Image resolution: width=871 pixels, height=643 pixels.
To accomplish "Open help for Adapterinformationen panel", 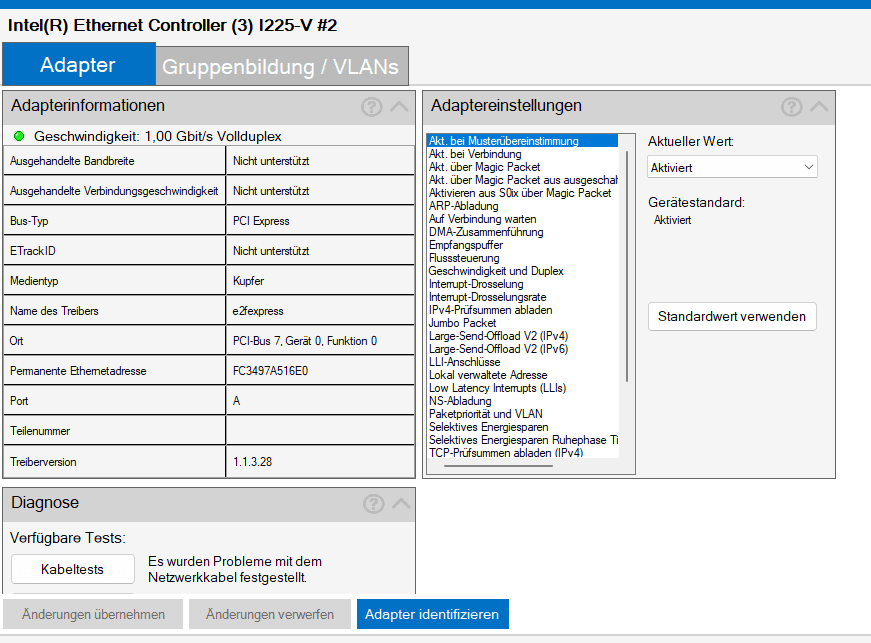I will (x=372, y=107).
